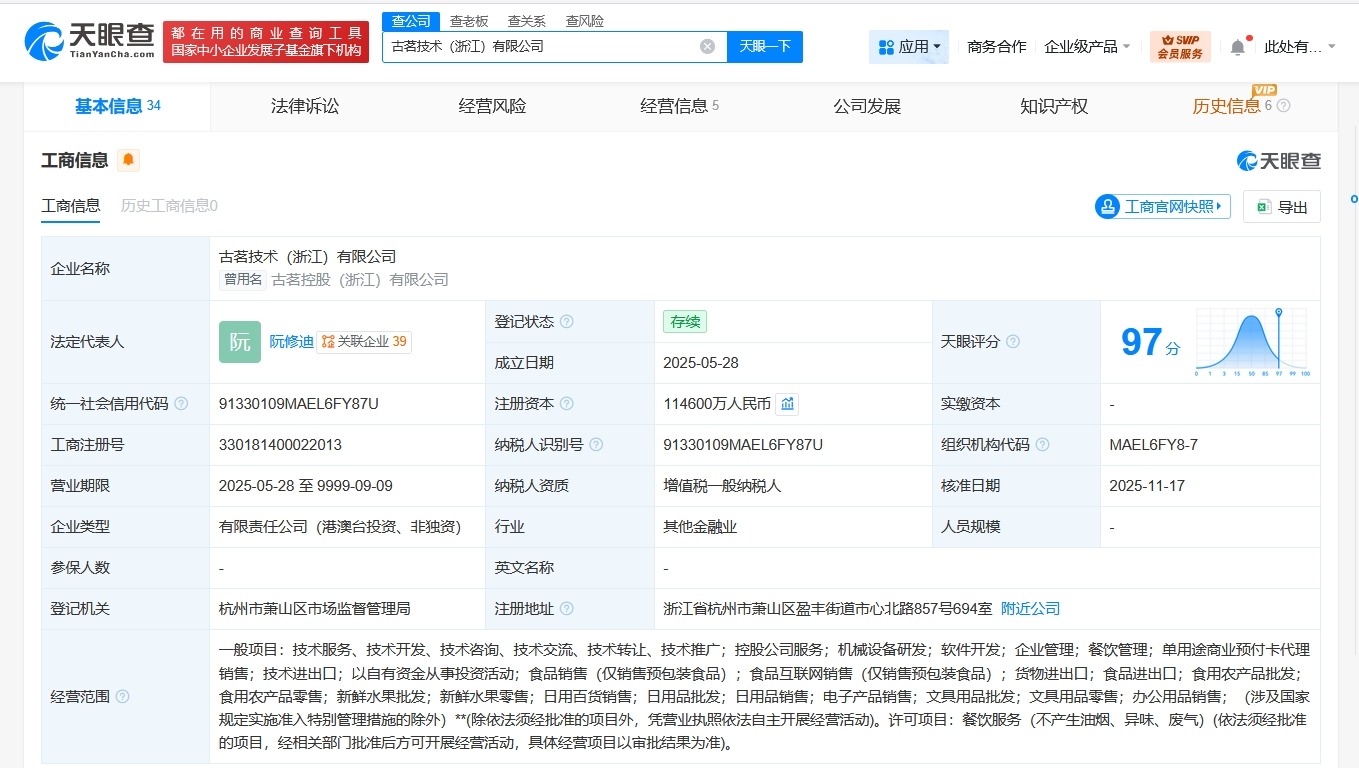Click the 工商官网快照 button

1161,206
